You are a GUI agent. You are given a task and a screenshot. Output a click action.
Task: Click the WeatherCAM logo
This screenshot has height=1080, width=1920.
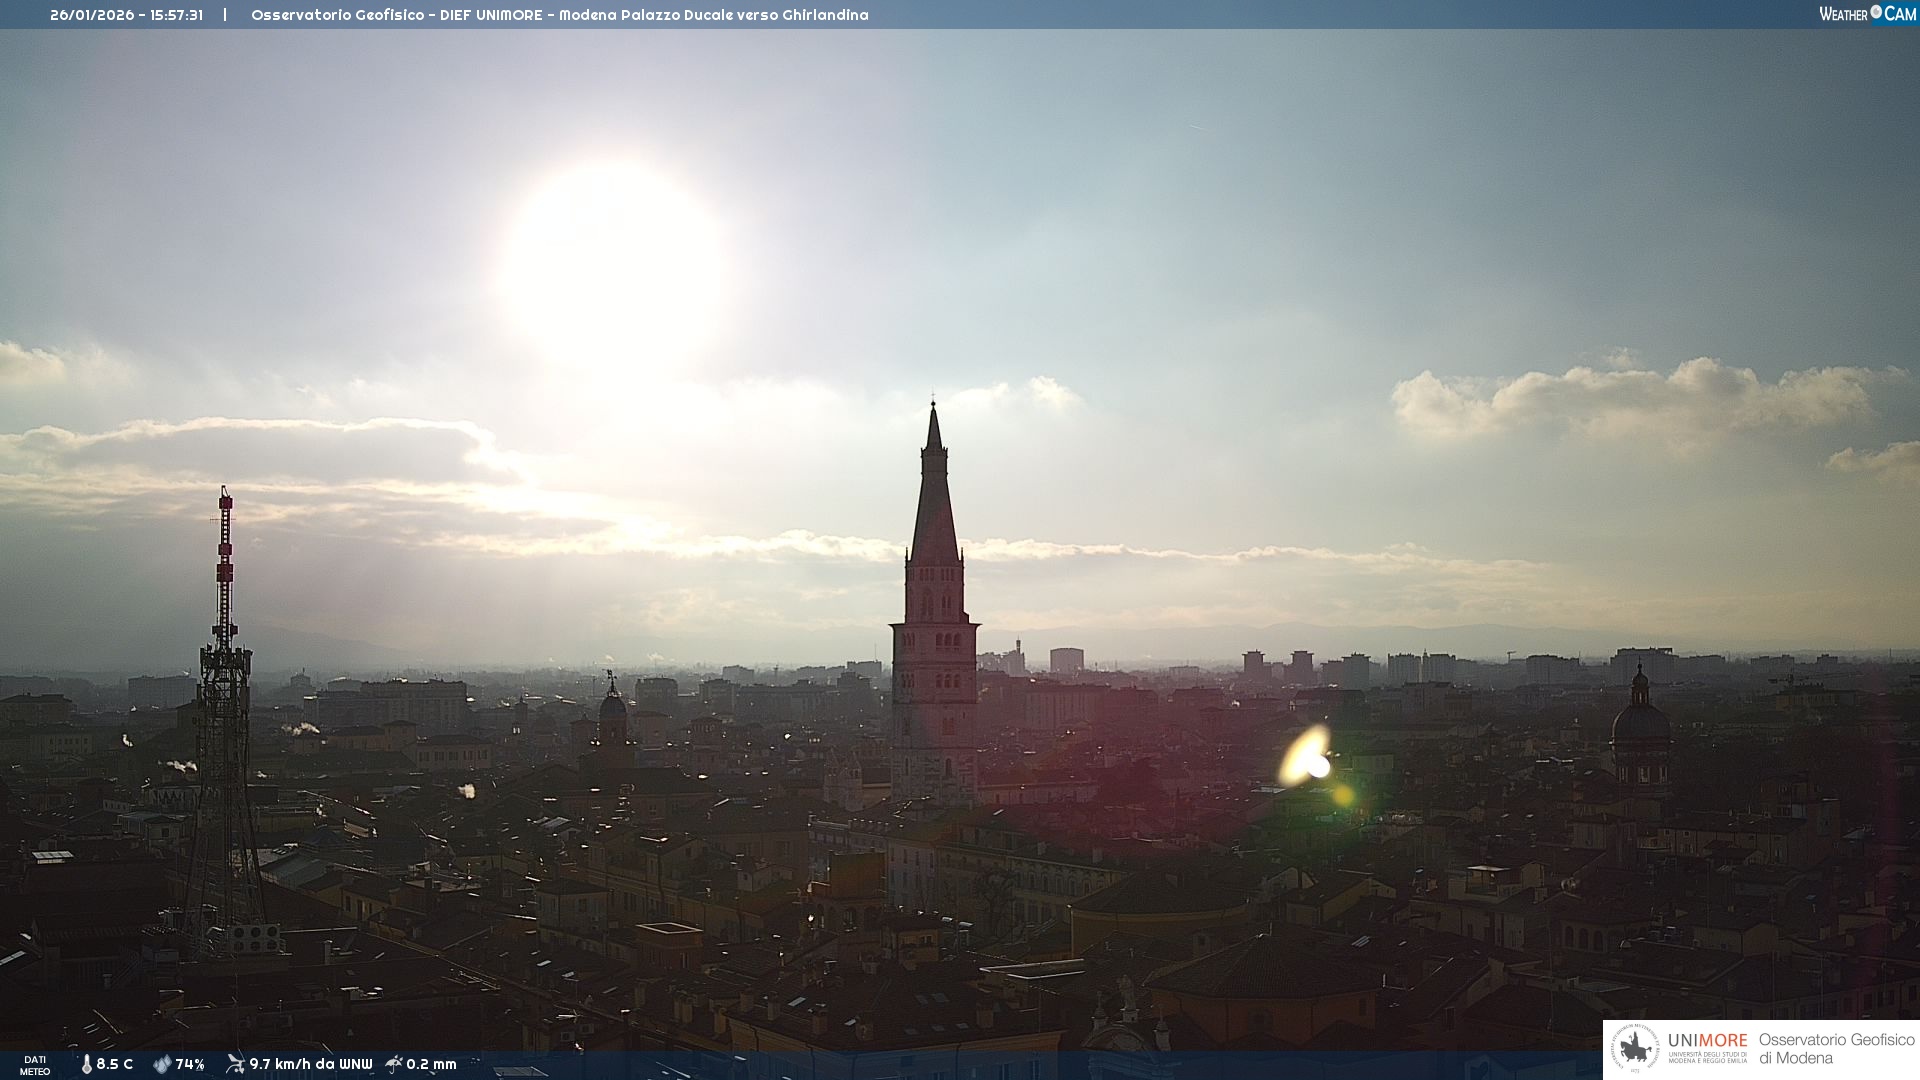click(x=1867, y=14)
